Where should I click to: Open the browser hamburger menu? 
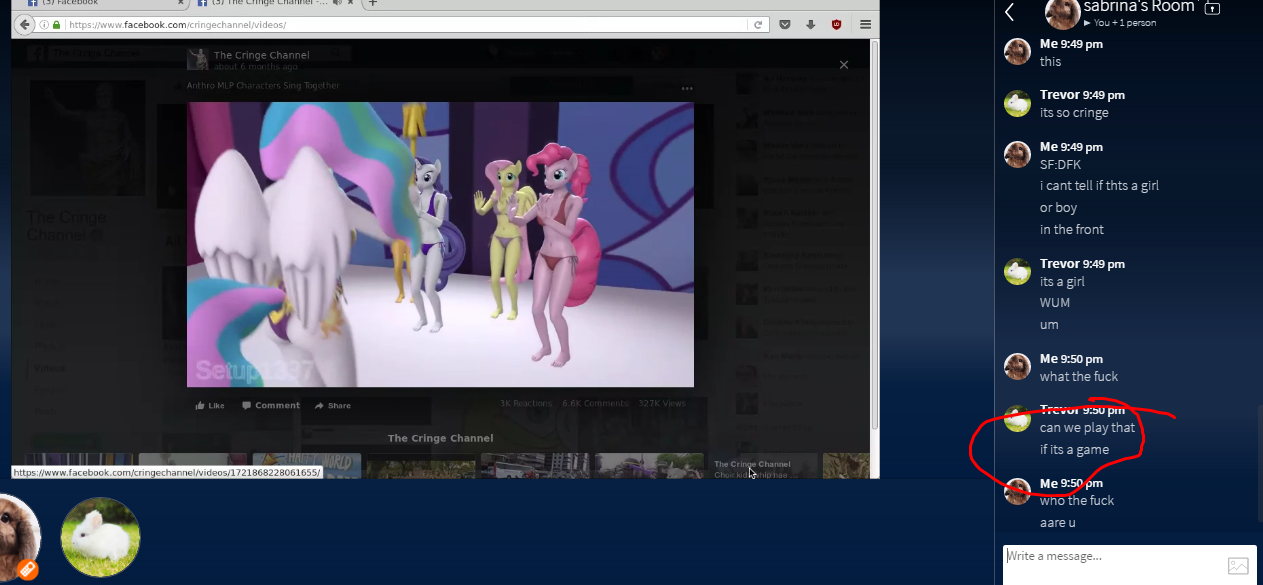[865, 24]
